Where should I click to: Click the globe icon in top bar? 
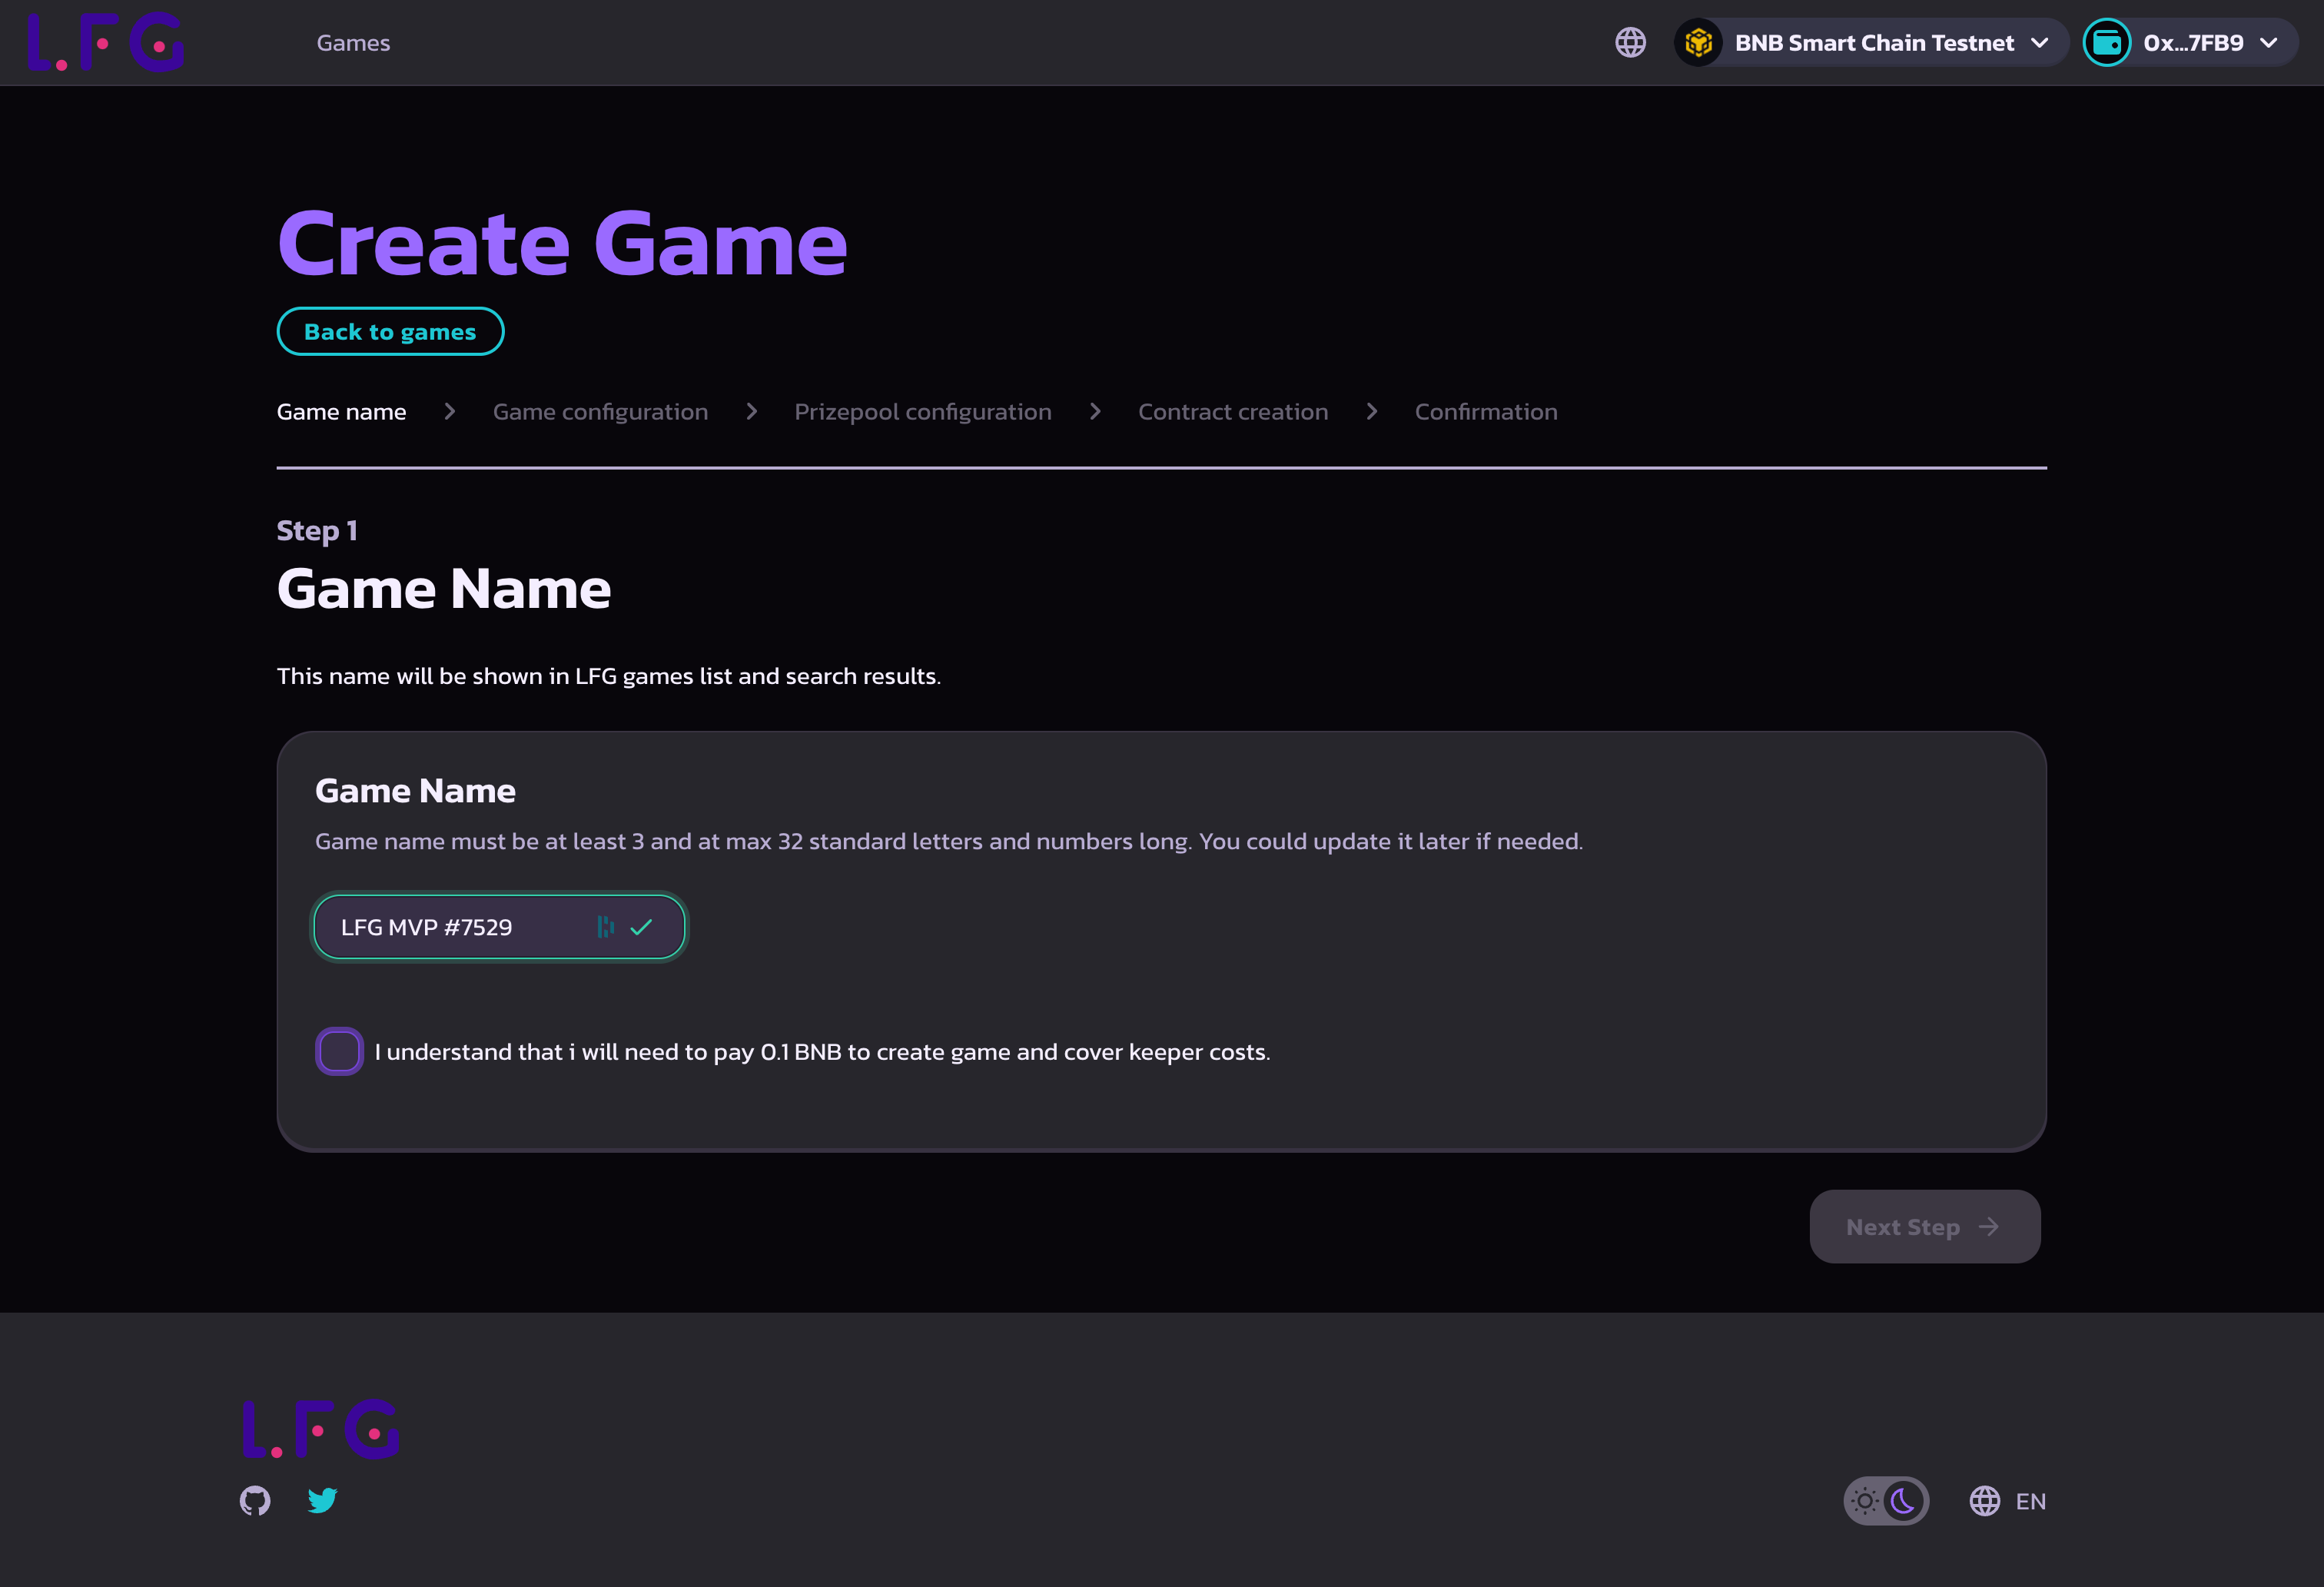pos(1630,42)
